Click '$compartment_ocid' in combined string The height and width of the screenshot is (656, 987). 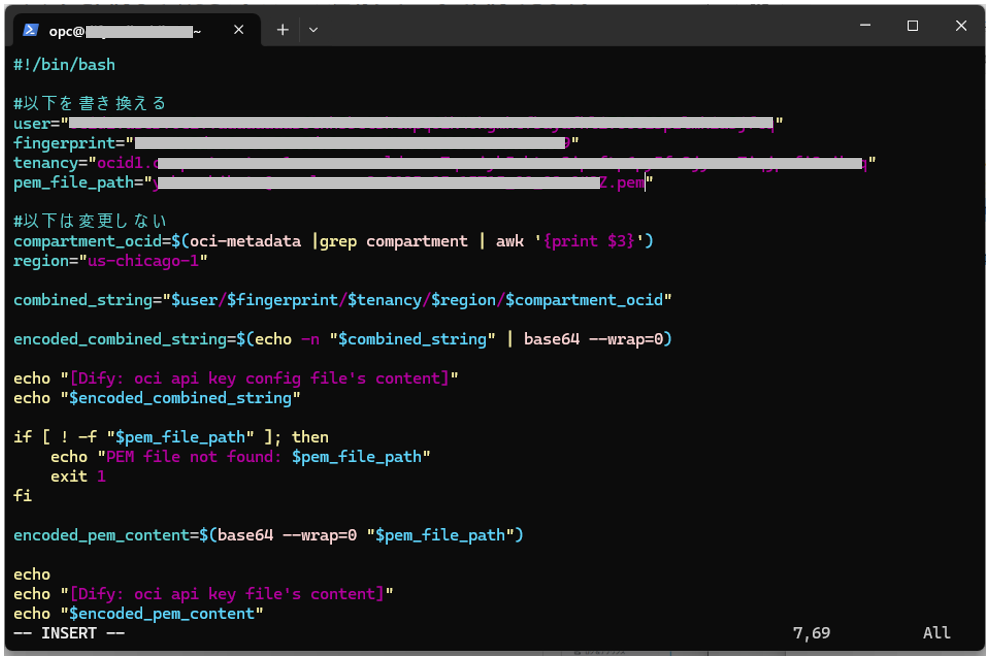point(584,300)
